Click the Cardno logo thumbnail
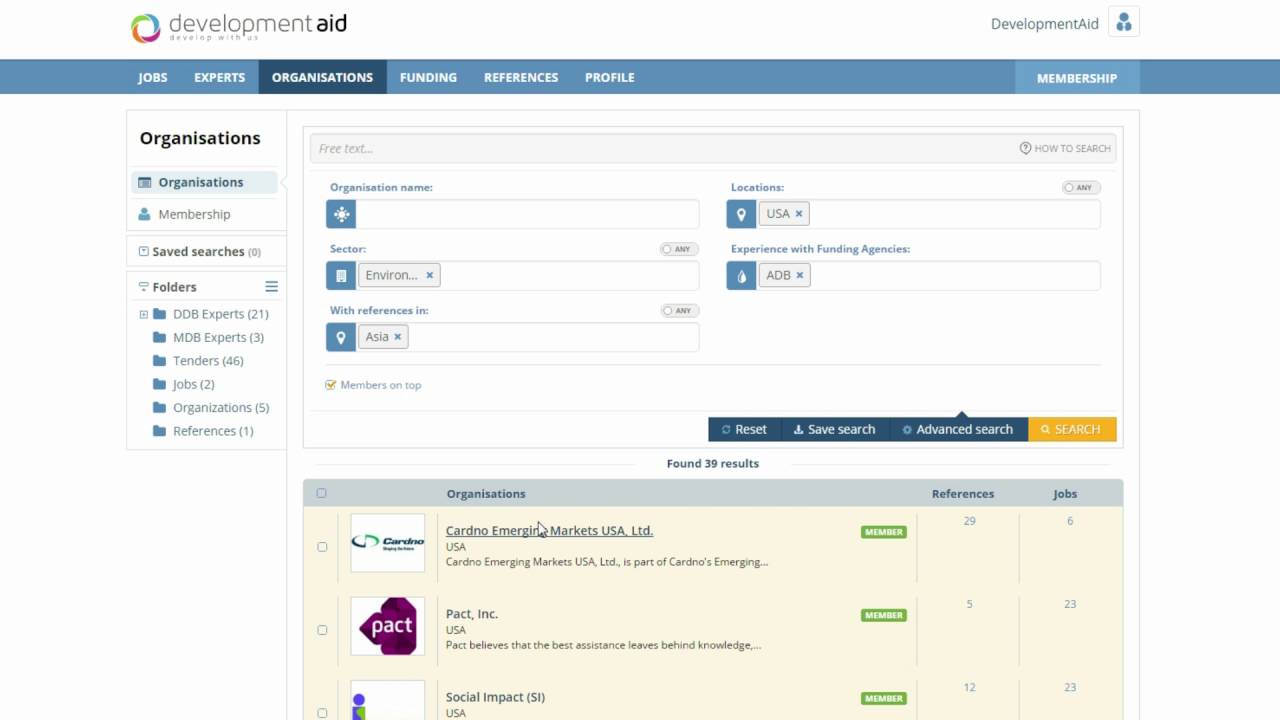Viewport: 1280px width, 720px height. click(x=388, y=543)
